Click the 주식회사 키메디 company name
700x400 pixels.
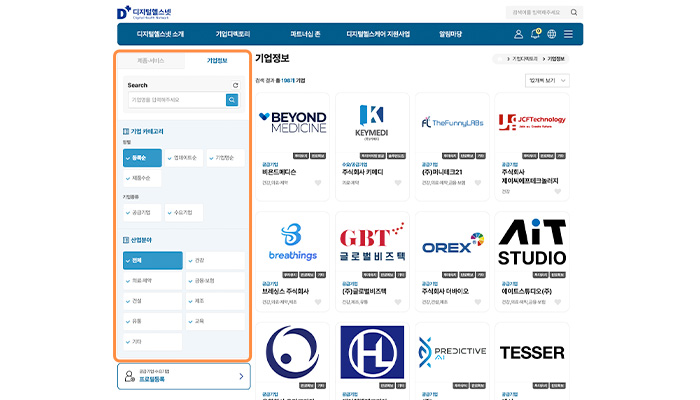[x=362, y=172]
